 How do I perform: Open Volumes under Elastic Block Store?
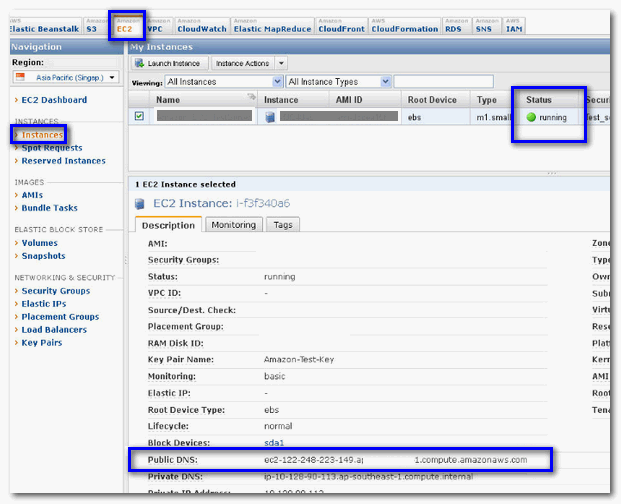coord(40,243)
